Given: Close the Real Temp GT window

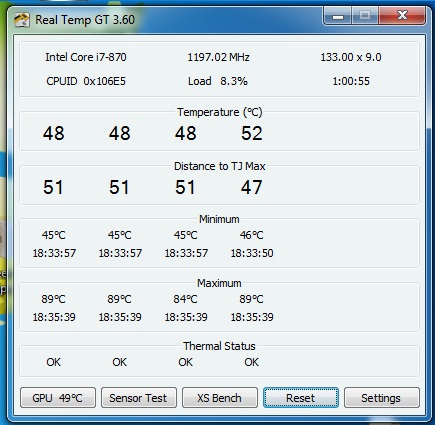Looking at the screenshot, I should (402, 16).
